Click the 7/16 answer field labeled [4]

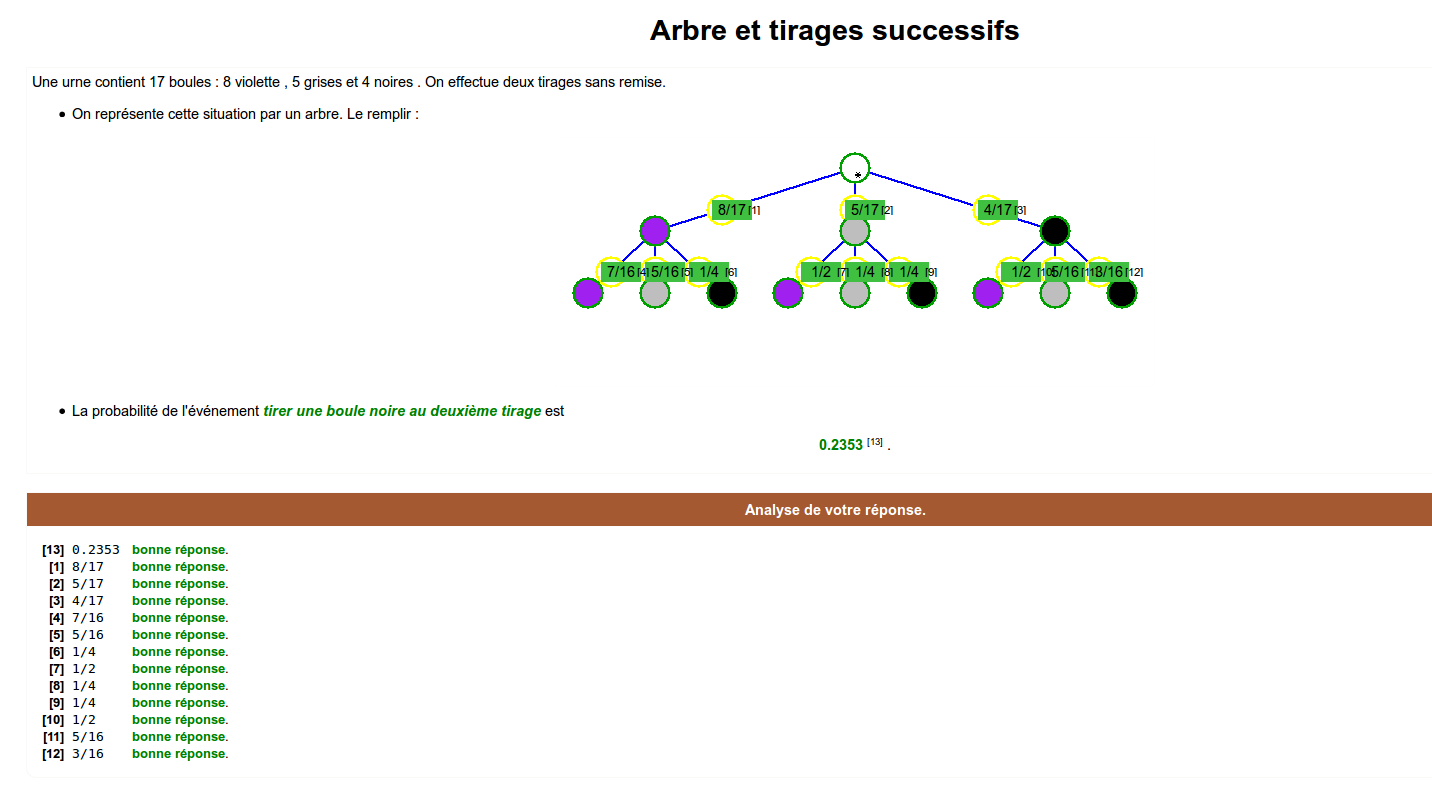pos(620,272)
